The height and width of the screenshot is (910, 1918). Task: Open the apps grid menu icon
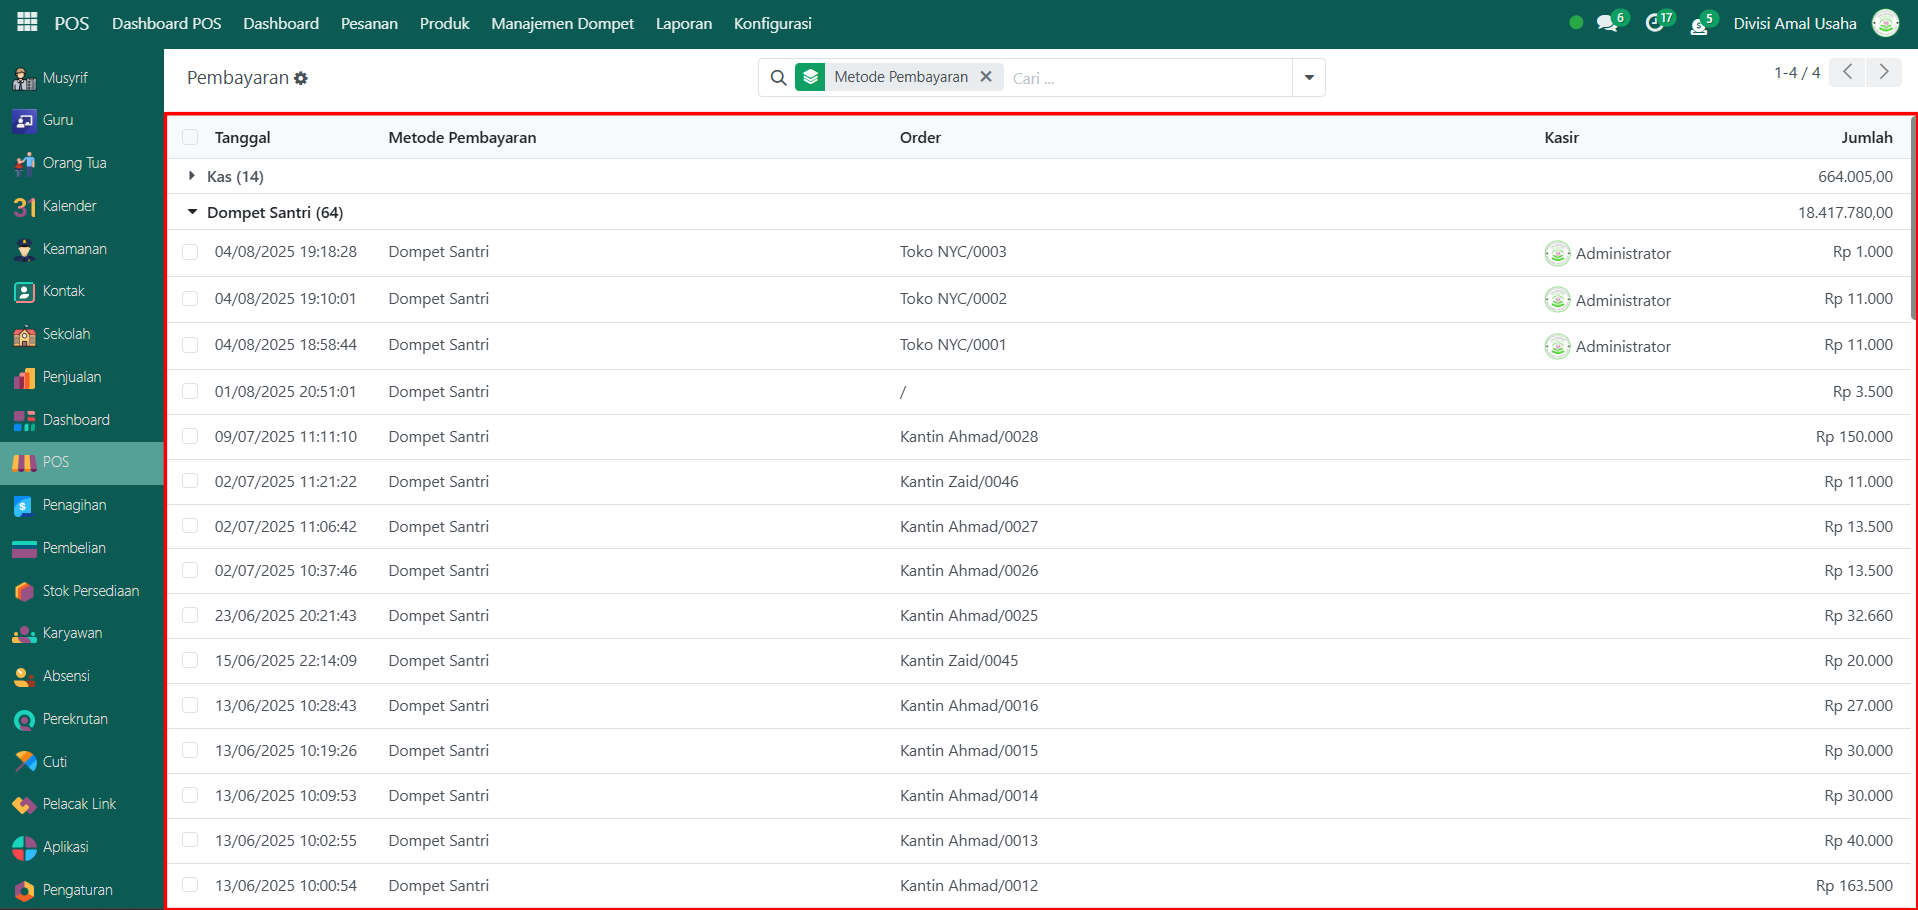27,22
